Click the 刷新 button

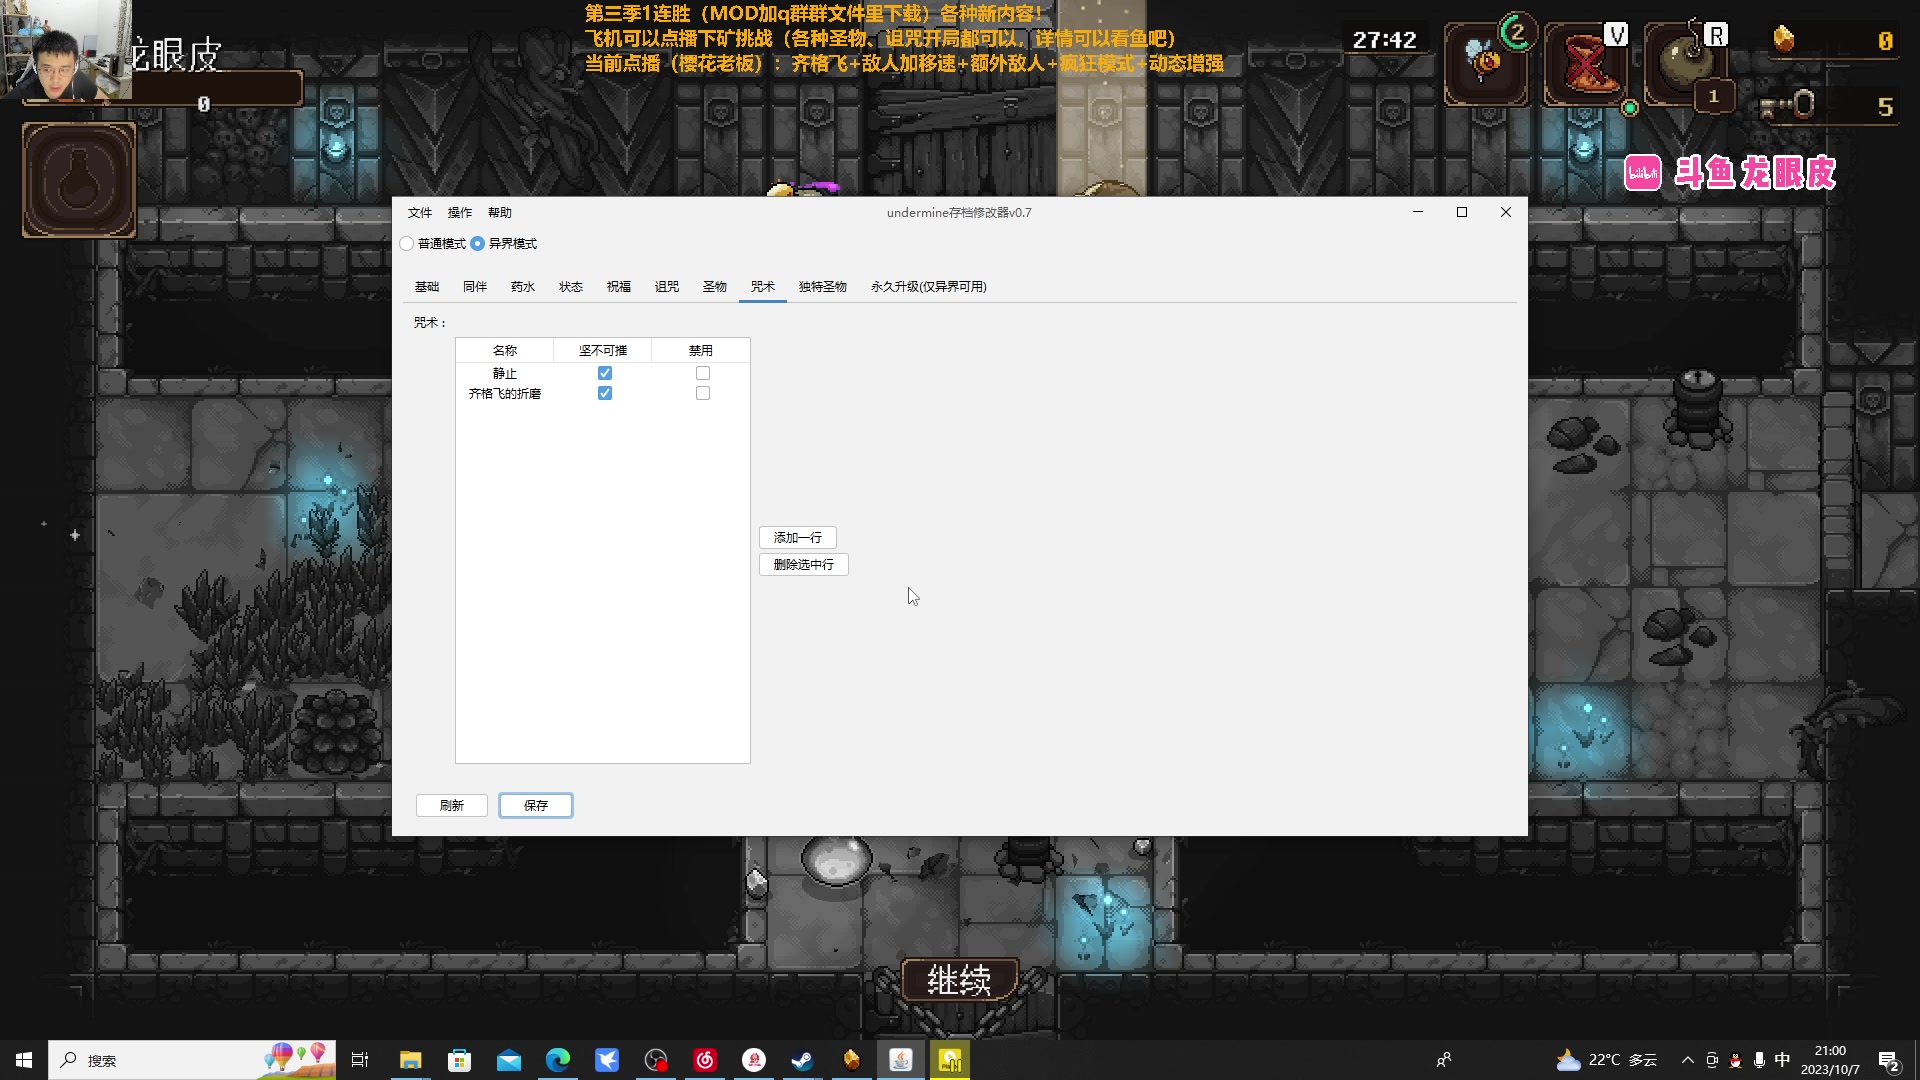click(x=452, y=806)
